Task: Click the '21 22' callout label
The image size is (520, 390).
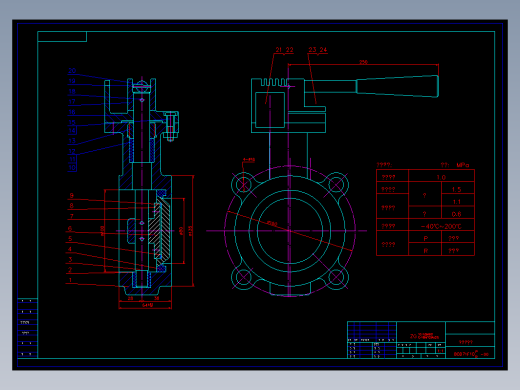Action: click(x=284, y=50)
